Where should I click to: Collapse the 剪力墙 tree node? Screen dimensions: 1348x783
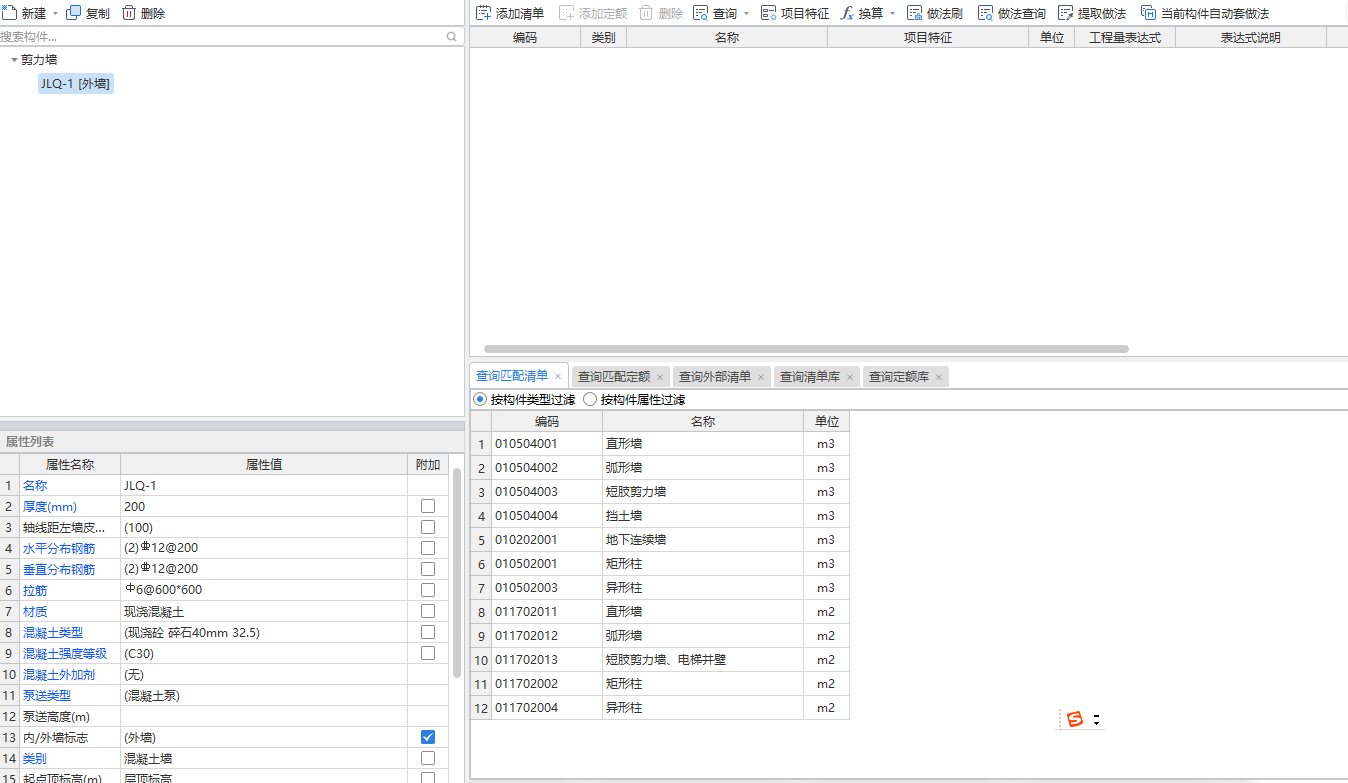click(14, 60)
